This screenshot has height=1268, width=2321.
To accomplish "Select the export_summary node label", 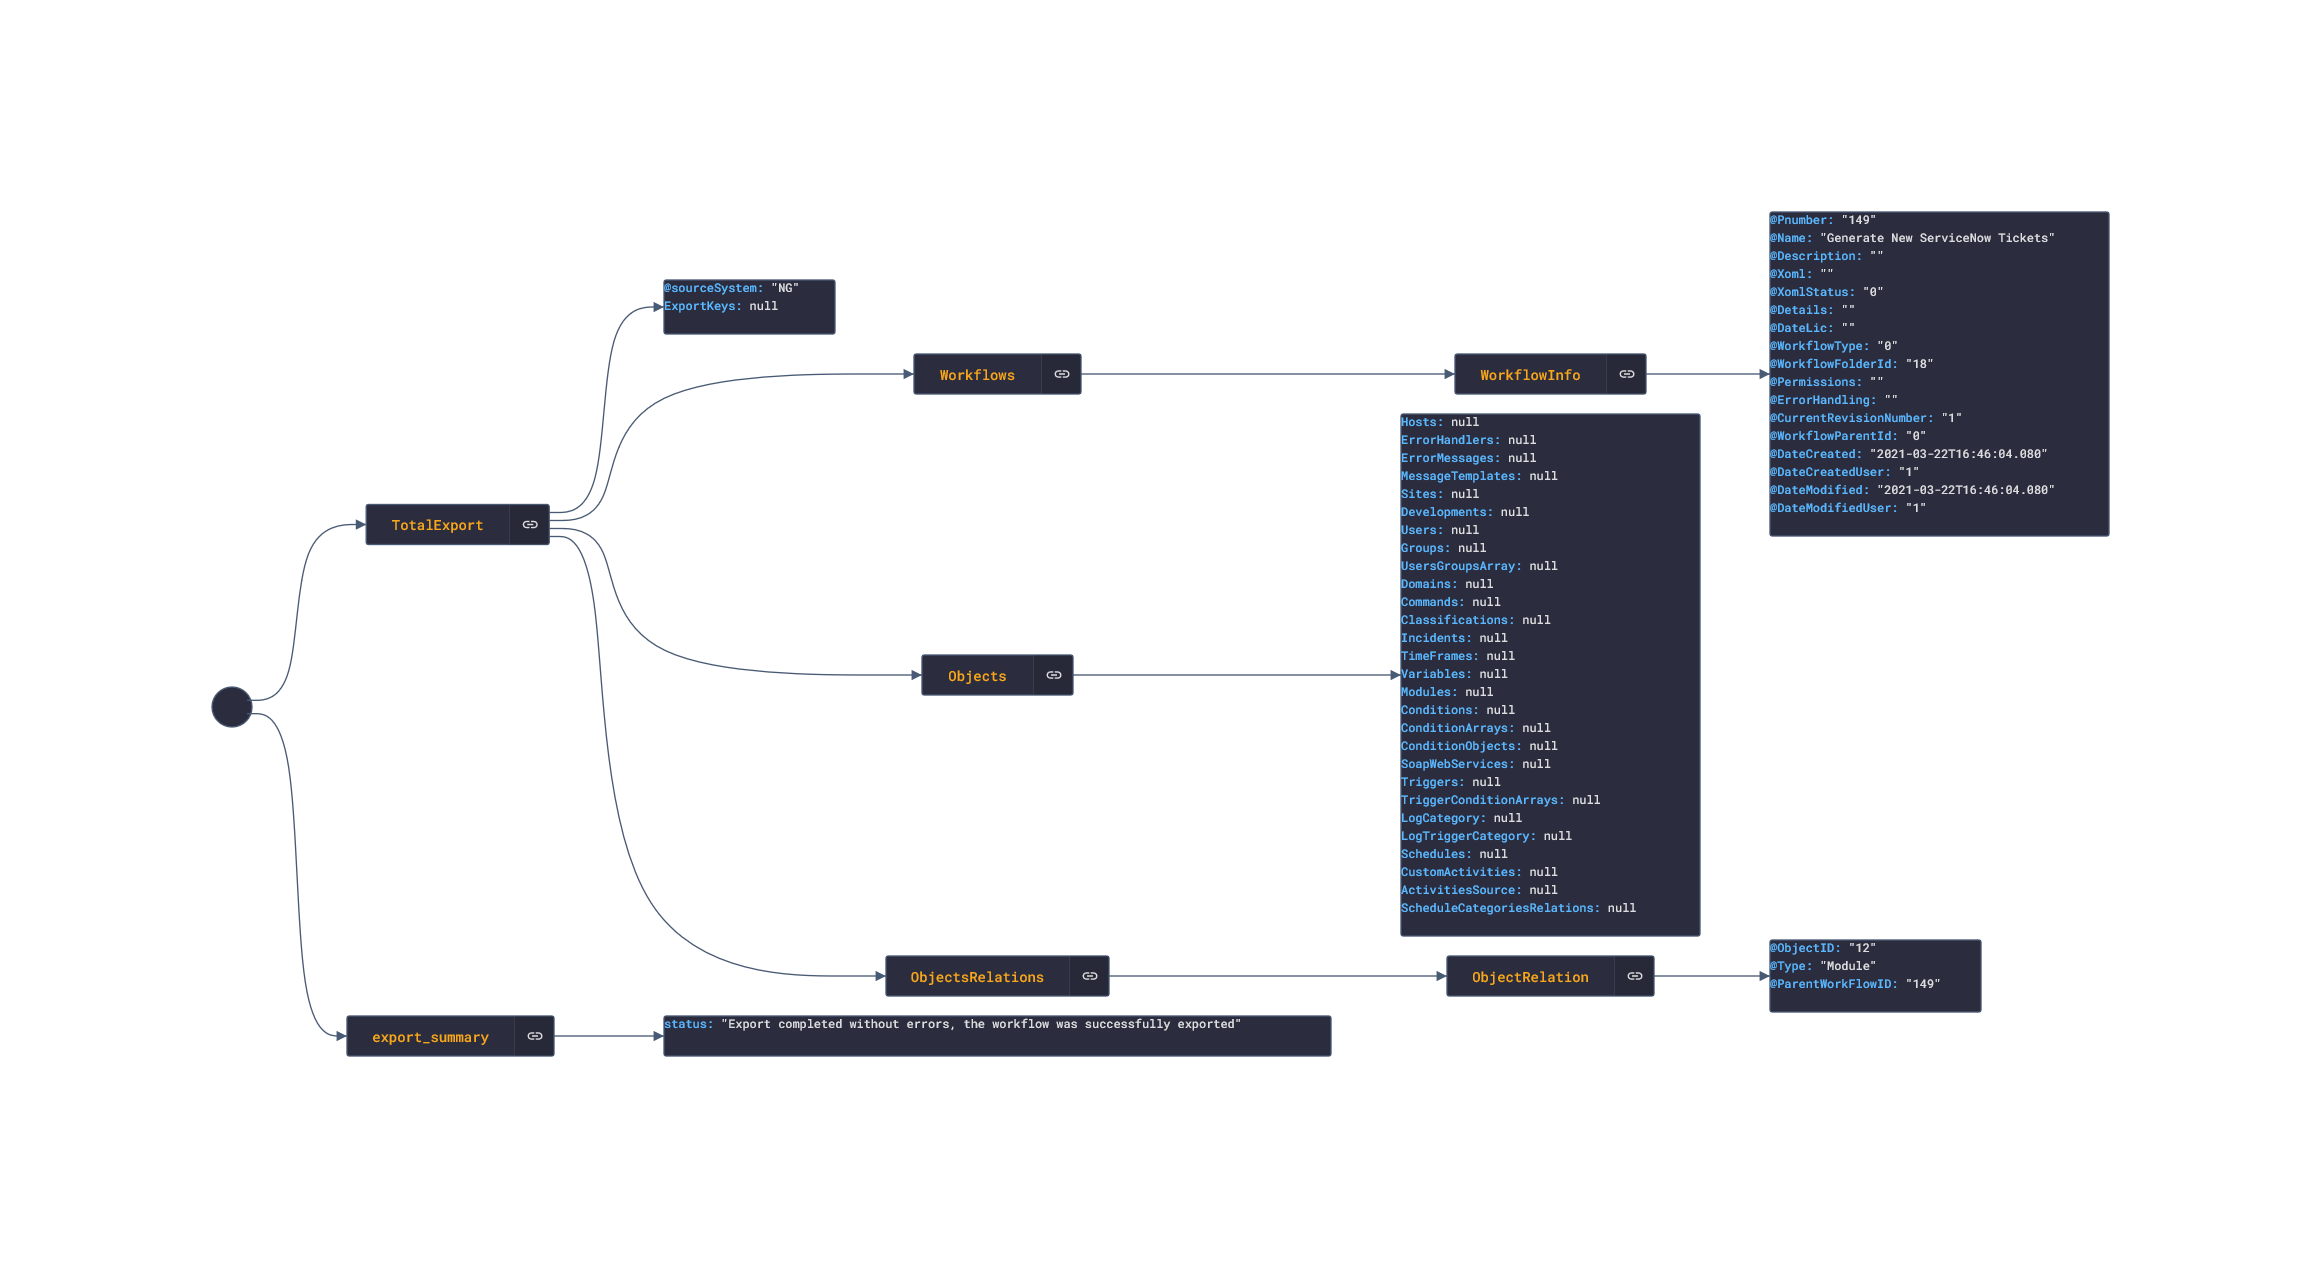I will 430,1037.
